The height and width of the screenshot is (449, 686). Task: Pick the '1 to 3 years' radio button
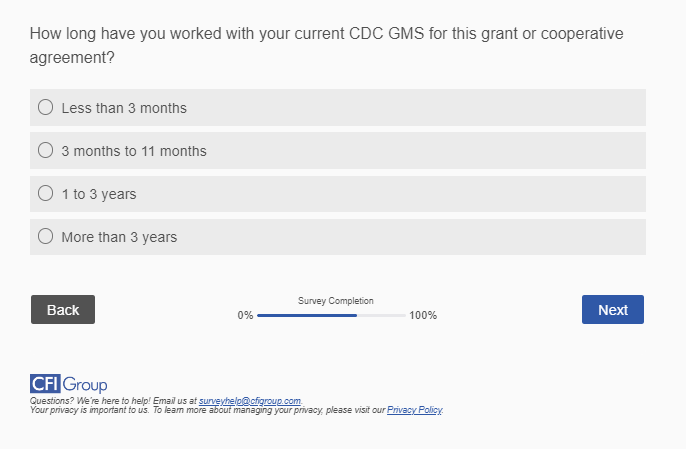pos(45,193)
